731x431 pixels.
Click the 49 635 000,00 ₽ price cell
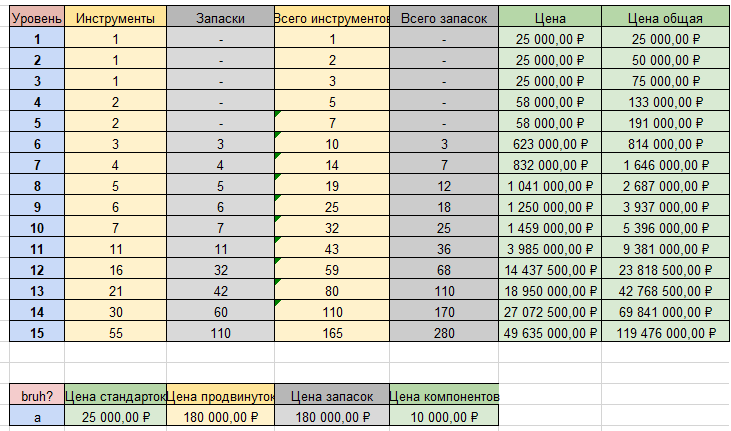(x=550, y=333)
